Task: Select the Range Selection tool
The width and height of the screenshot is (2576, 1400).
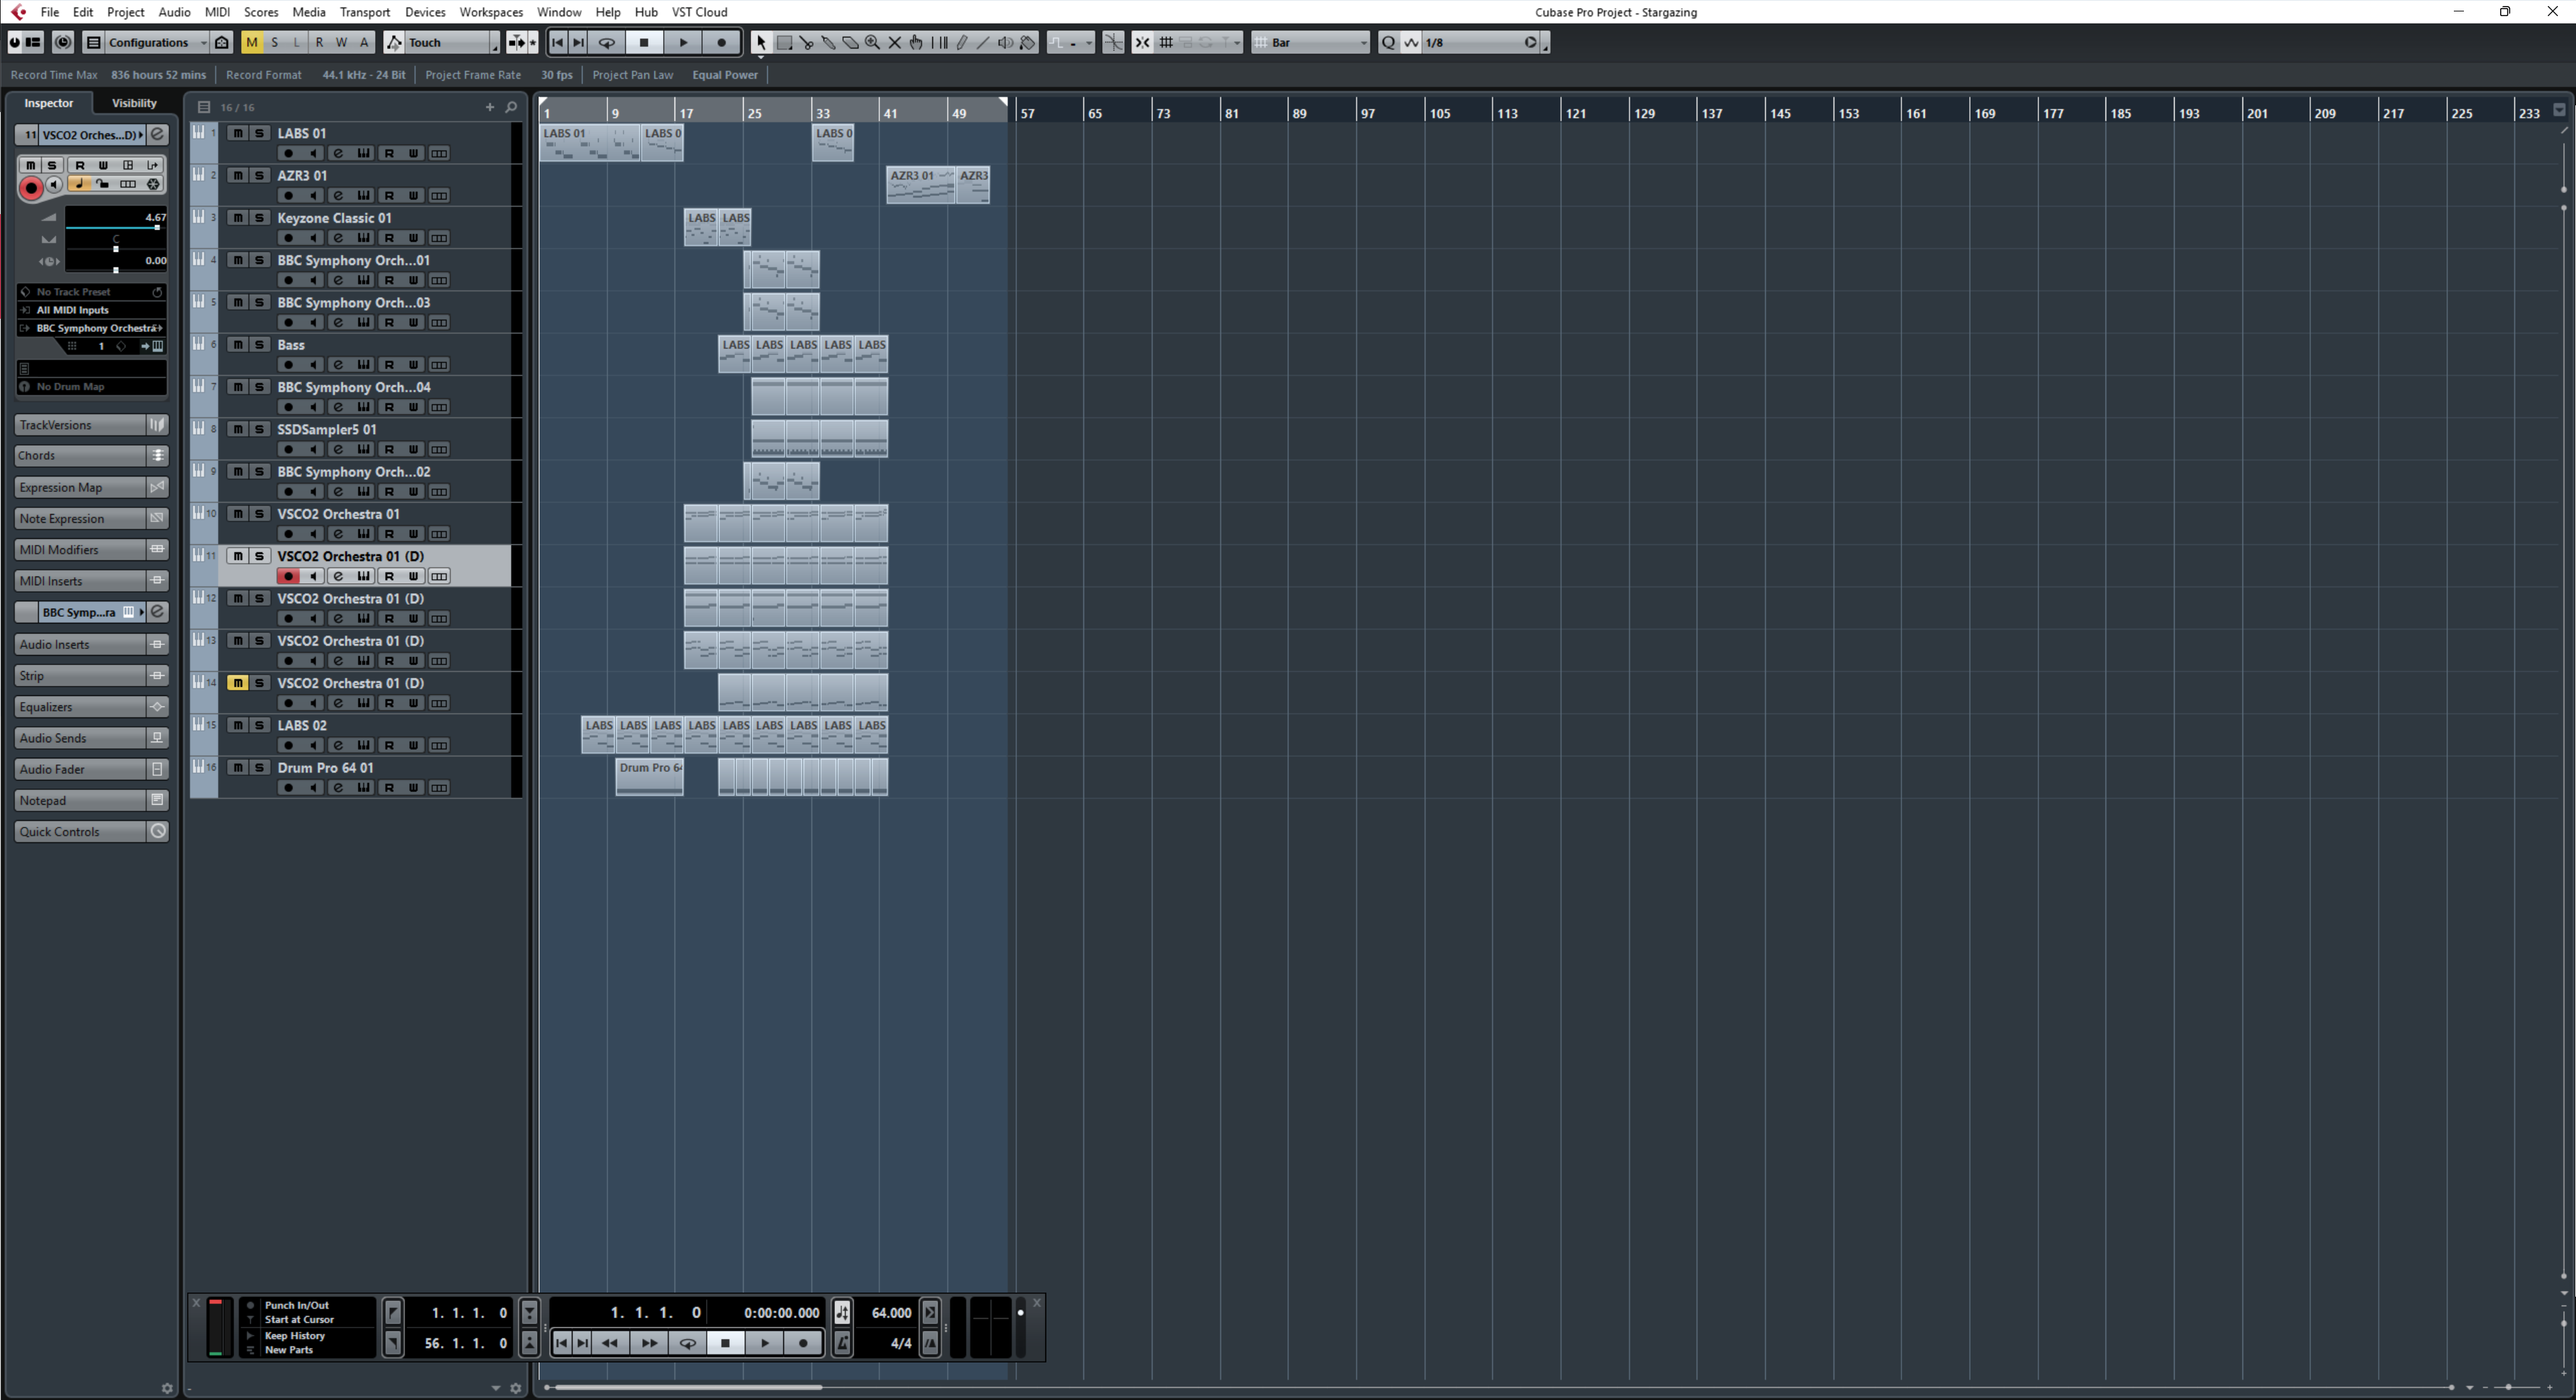Action: click(x=784, y=43)
